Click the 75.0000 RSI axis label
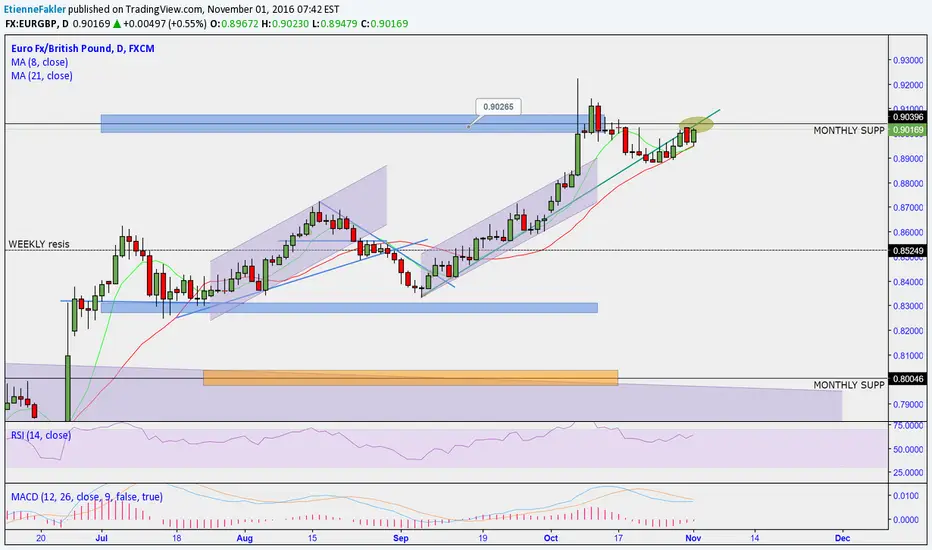 pos(908,426)
